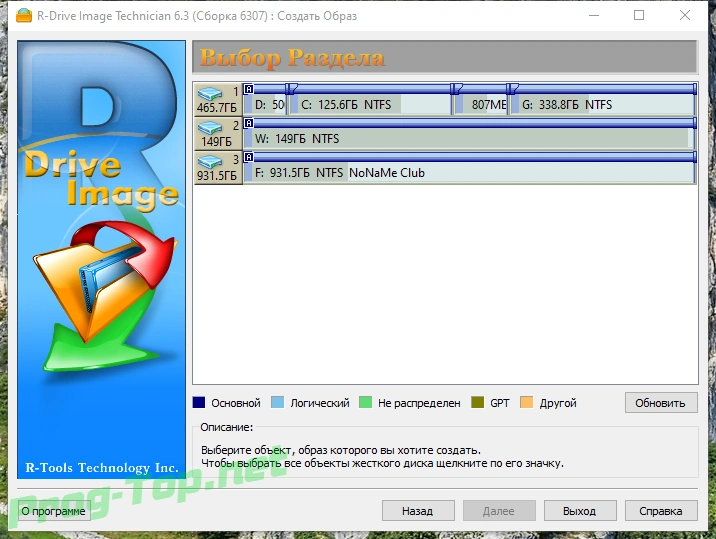Click the Выбор Раздела header text
Viewport: 716px width, 539px height.
(292, 58)
